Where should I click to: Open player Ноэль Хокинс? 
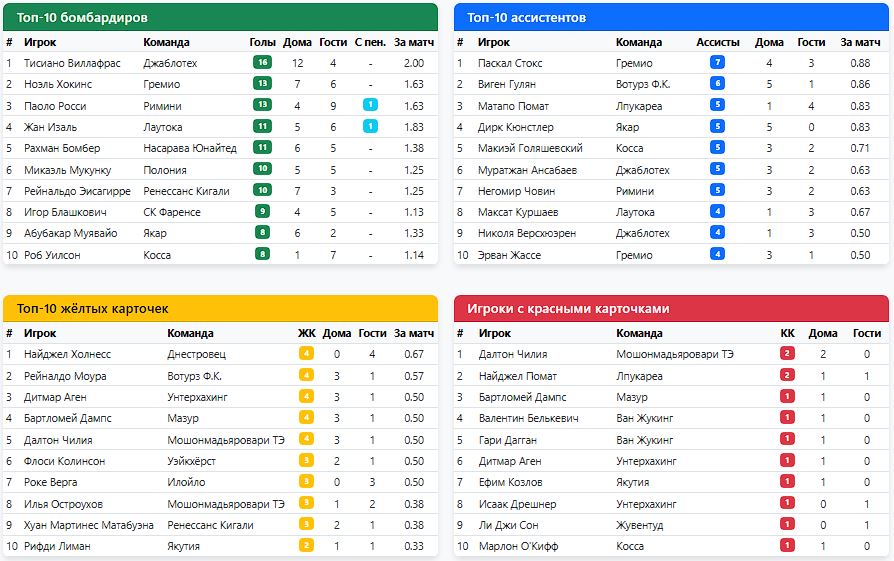(58, 84)
